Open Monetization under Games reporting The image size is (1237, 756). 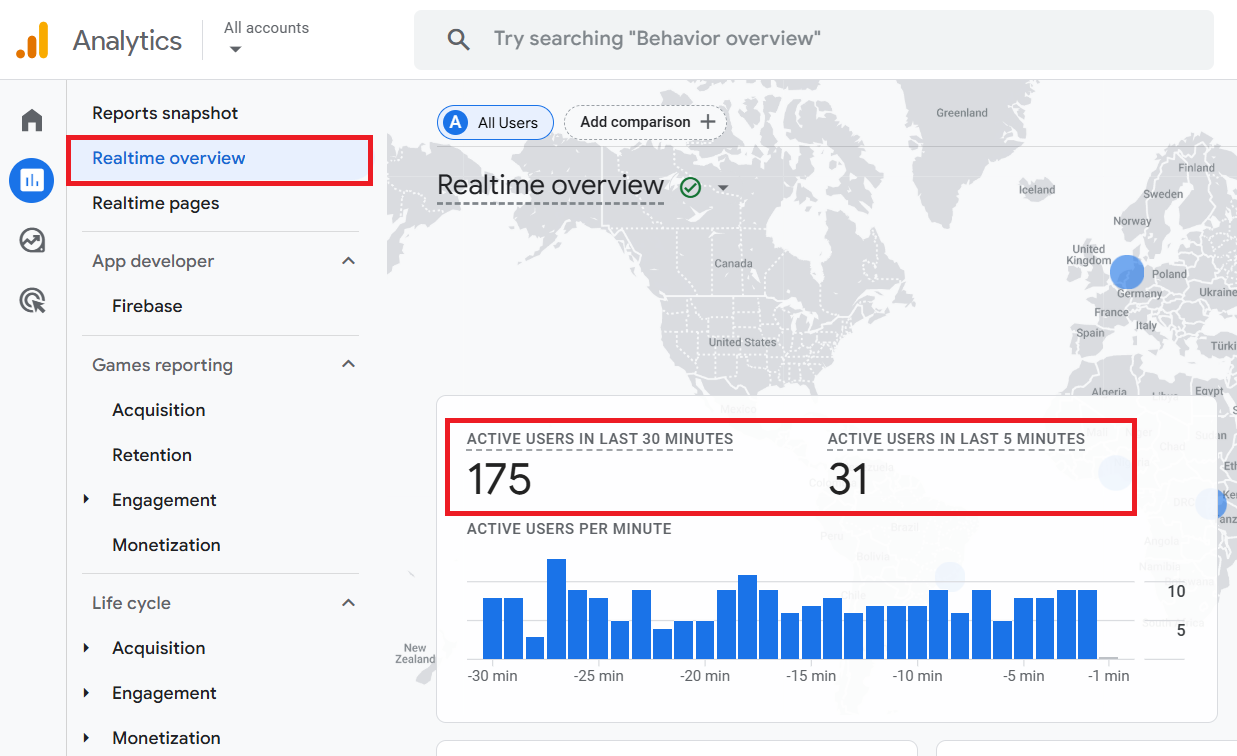tap(166, 545)
